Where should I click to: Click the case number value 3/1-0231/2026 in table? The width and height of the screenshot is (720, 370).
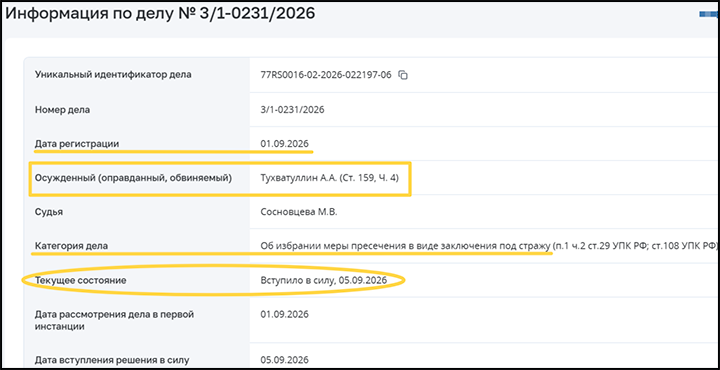pos(292,110)
